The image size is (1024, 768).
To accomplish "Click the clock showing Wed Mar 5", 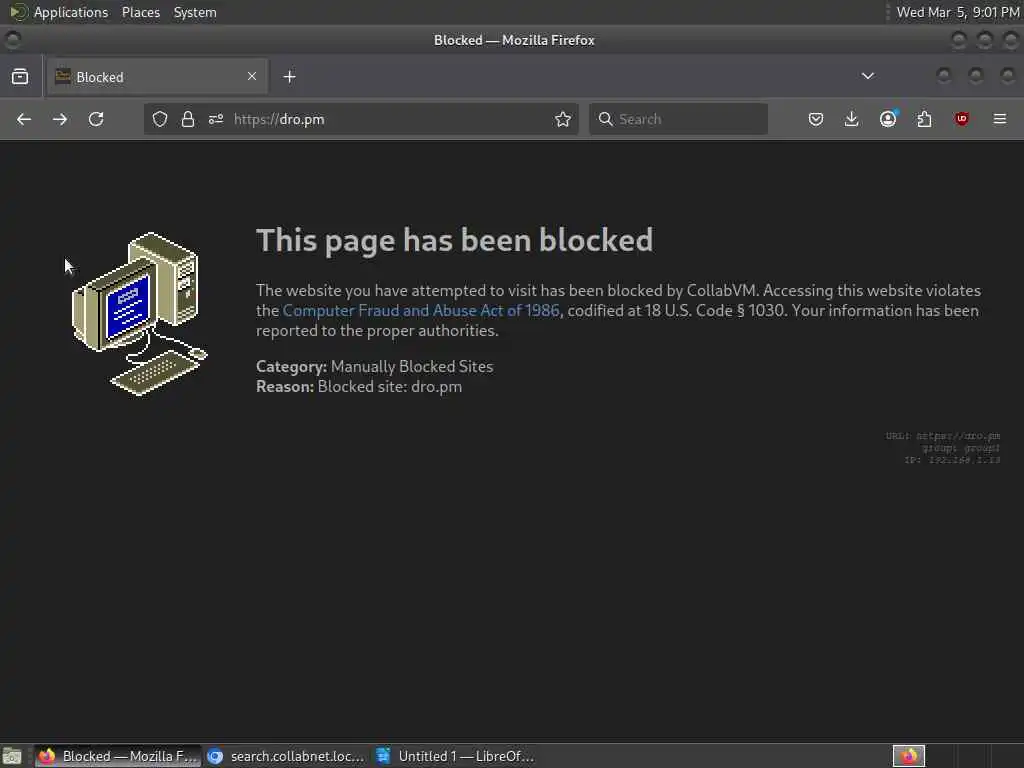I will click(957, 12).
